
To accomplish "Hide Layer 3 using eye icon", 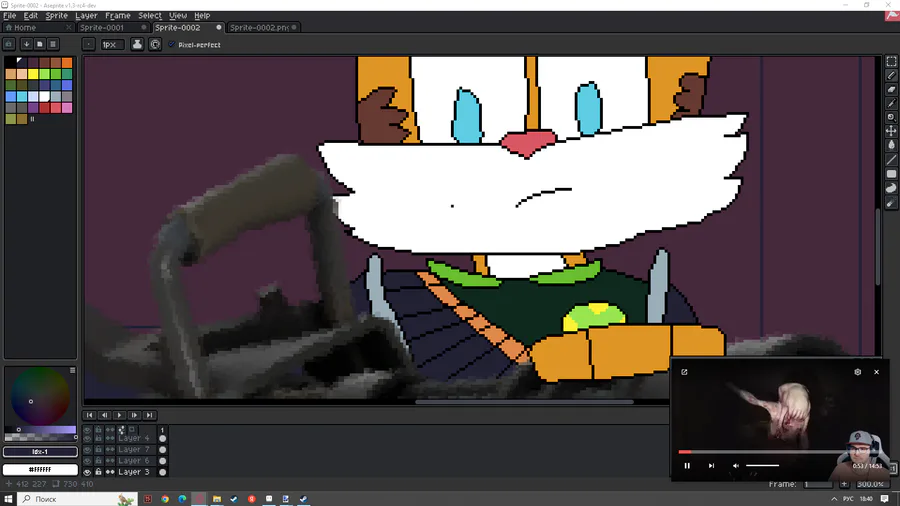I will click(87, 472).
